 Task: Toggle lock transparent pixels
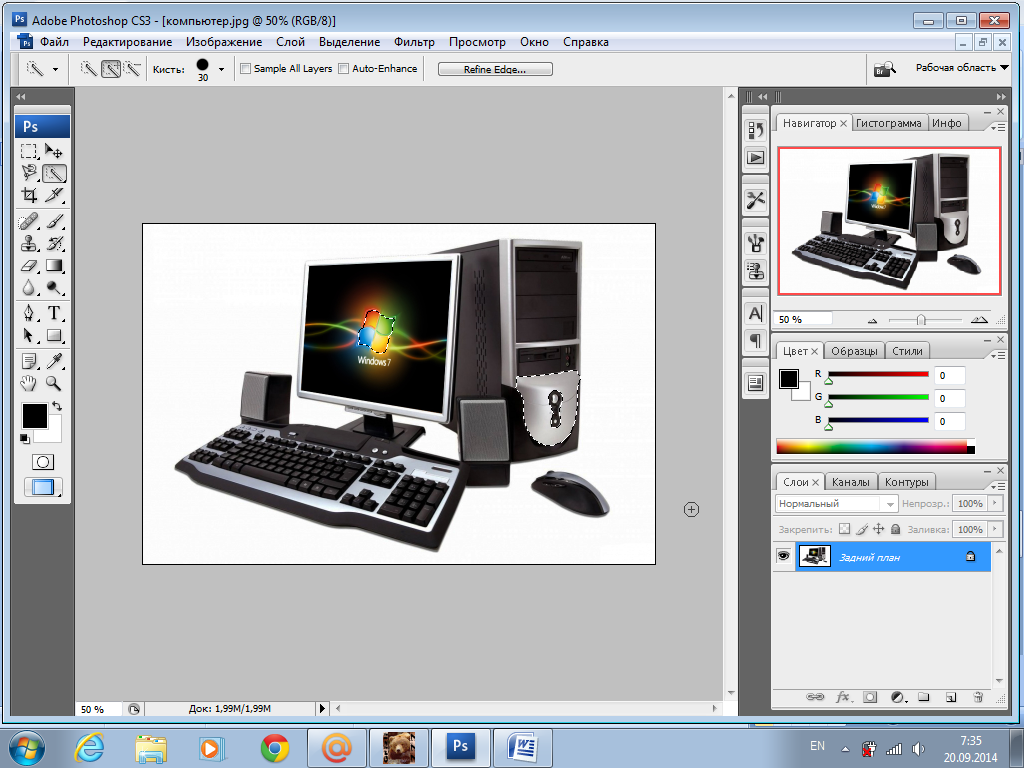844,529
